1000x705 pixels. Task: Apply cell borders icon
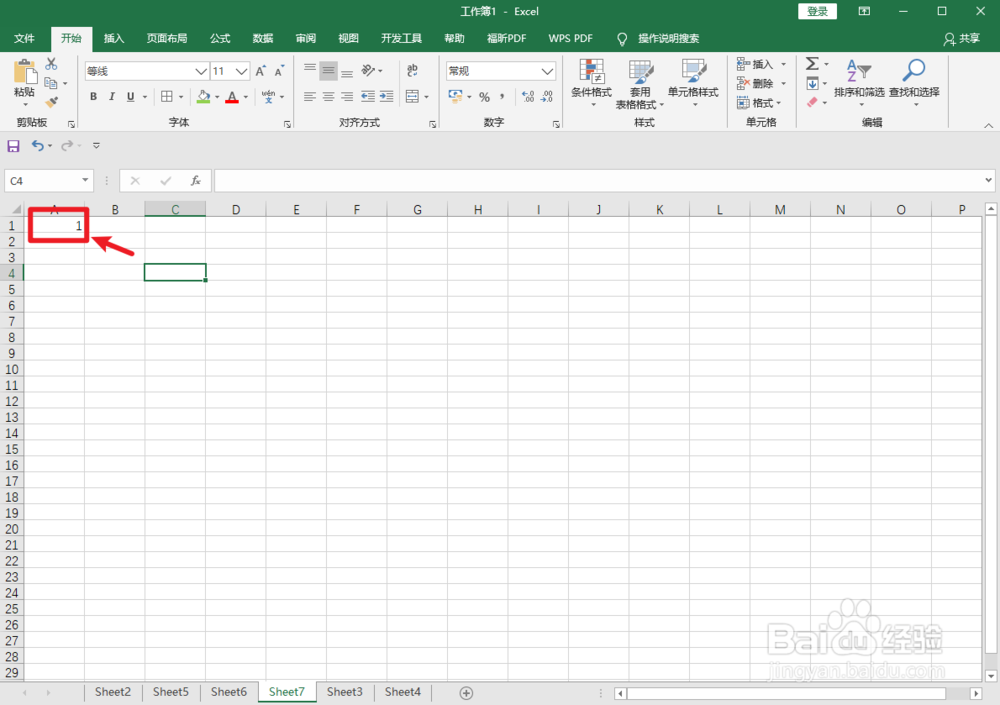[x=167, y=96]
